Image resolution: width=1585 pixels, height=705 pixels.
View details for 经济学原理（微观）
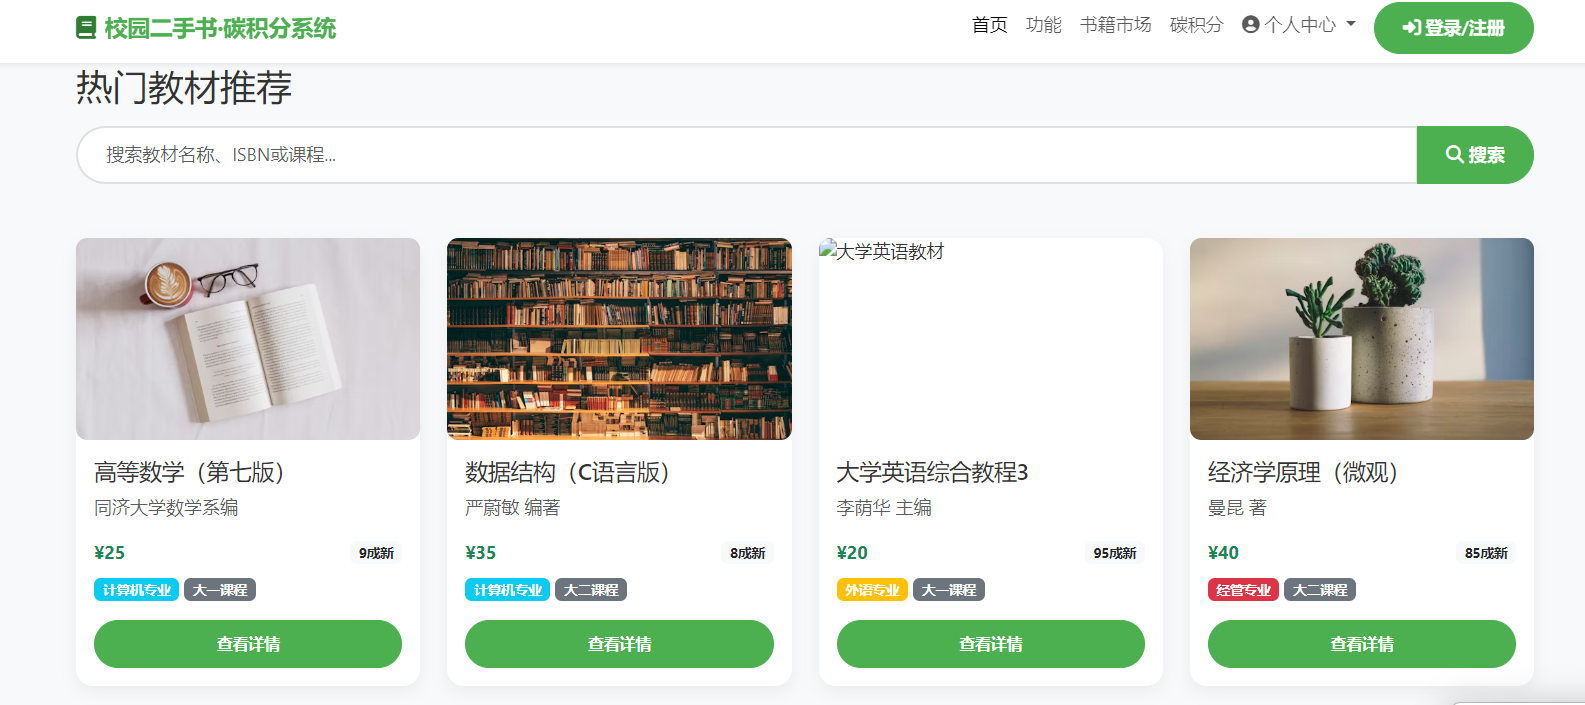coord(1362,644)
